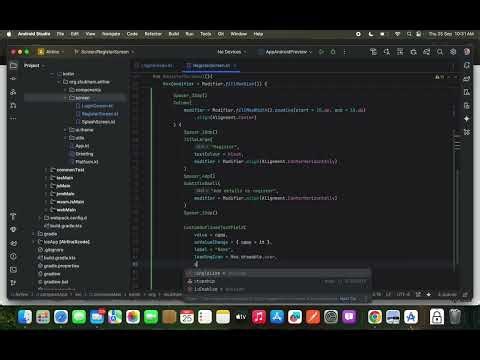Viewport: 480px width, 360px height.
Task: Select the RegisterScreen.kt editor tab
Action: click(211, 66)
